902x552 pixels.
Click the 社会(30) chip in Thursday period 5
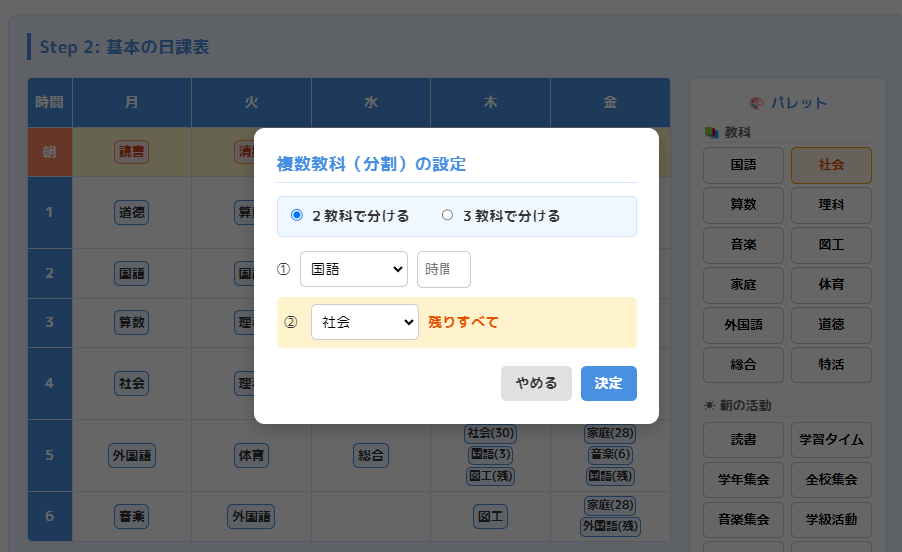click(491, 433)
